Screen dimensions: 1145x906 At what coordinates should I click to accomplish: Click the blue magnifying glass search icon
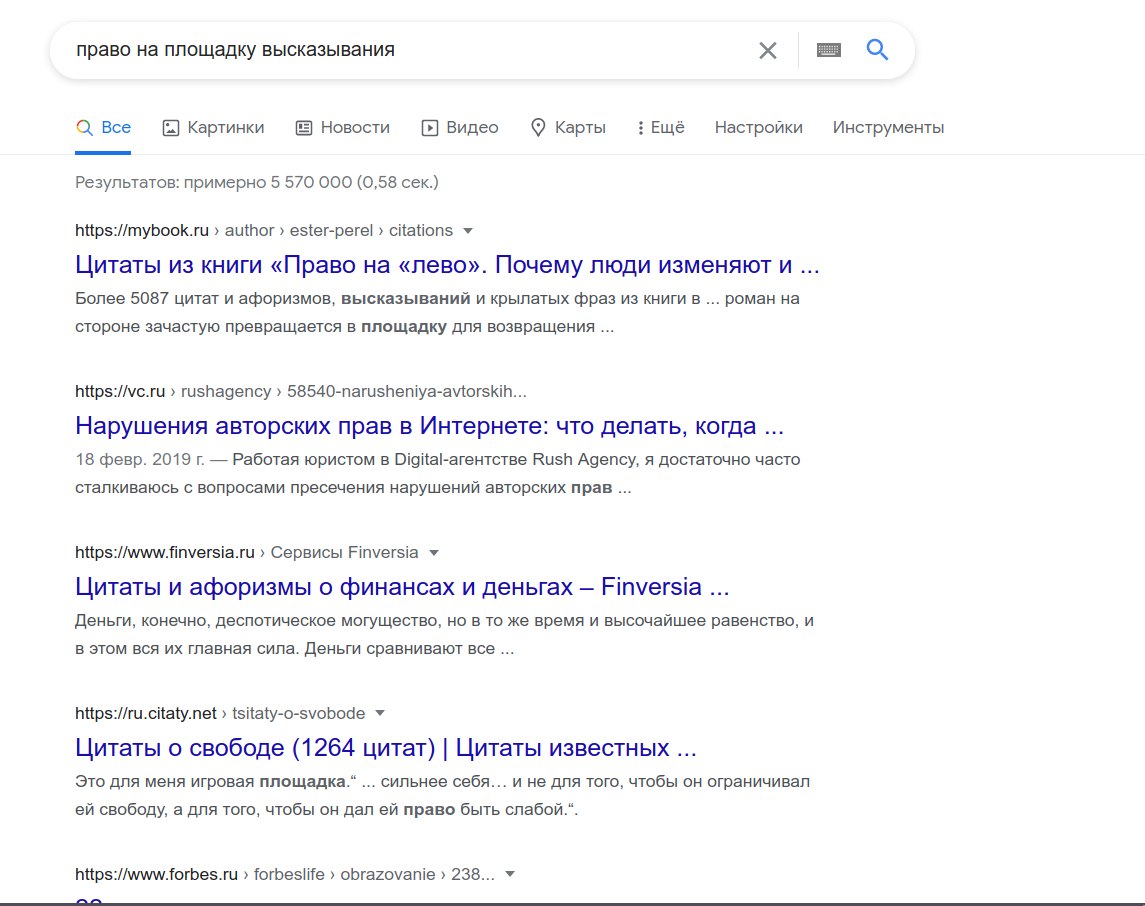[877, 50]
